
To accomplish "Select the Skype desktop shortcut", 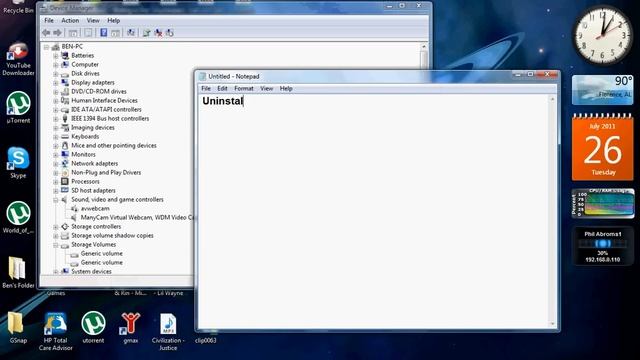I will coord(18,162).
